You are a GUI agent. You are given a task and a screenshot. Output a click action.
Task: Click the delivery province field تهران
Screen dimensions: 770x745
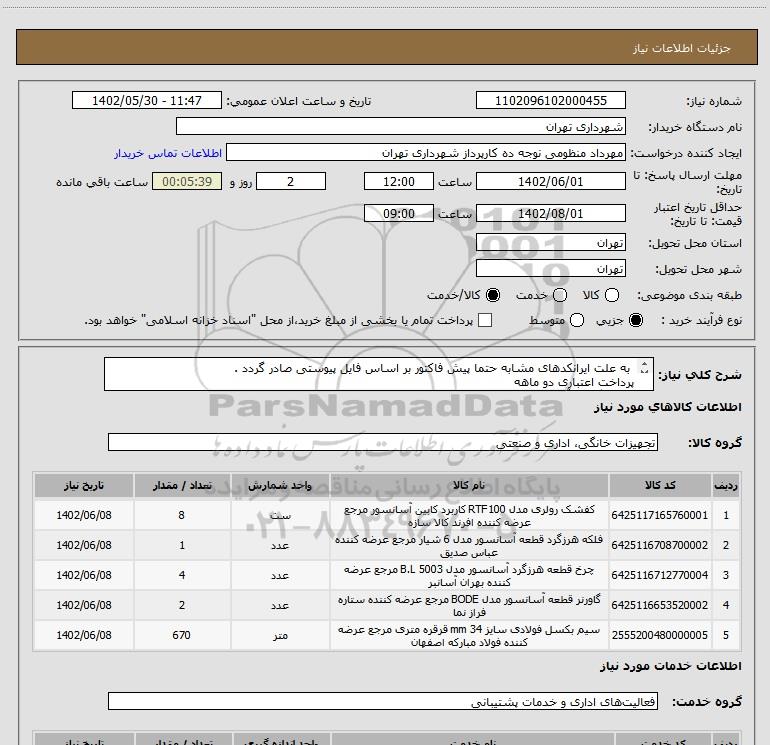tap(550, 243)
